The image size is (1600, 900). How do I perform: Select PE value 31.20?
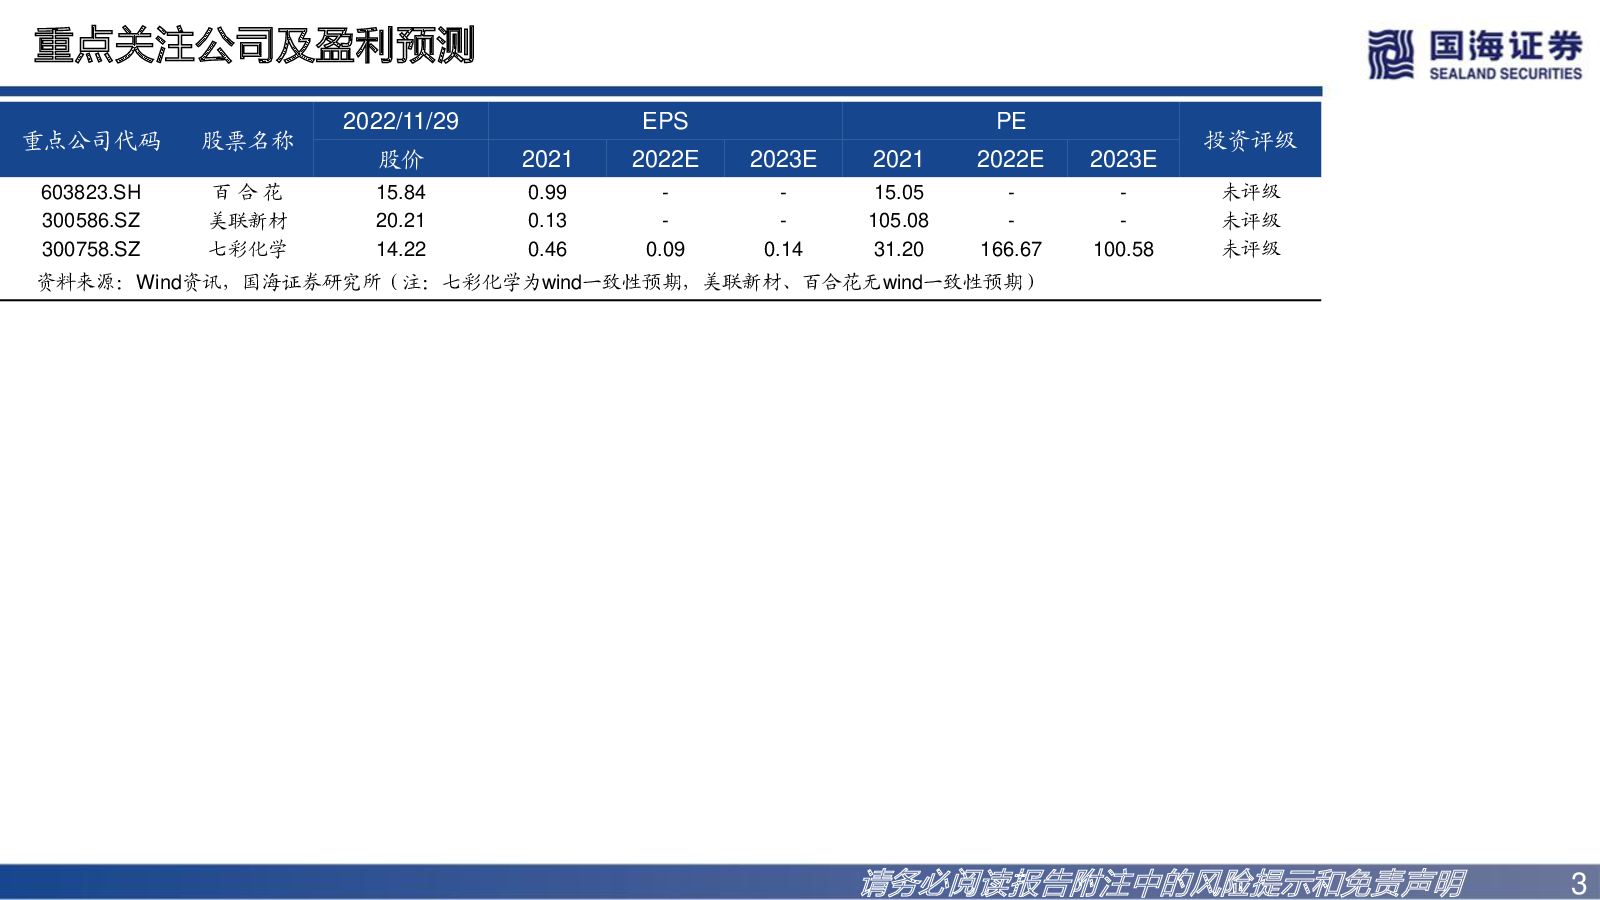899,249
